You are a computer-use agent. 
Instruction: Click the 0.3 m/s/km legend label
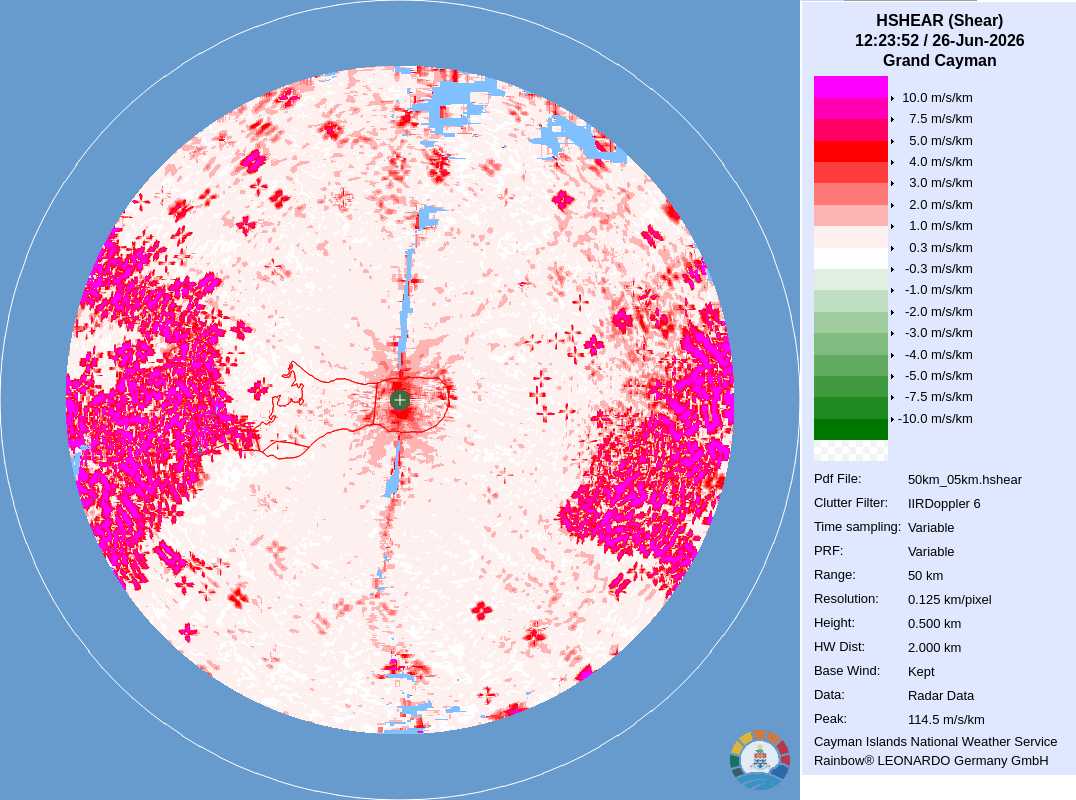click(941, 248)
